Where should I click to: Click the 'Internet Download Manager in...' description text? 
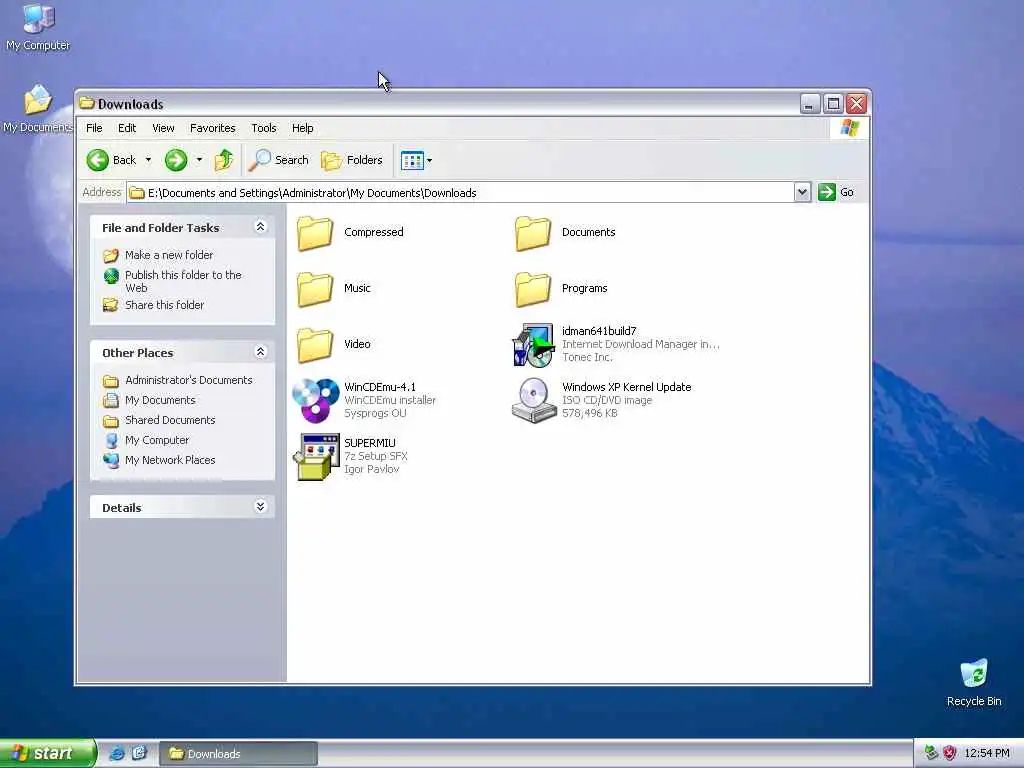tap(641, 344)
